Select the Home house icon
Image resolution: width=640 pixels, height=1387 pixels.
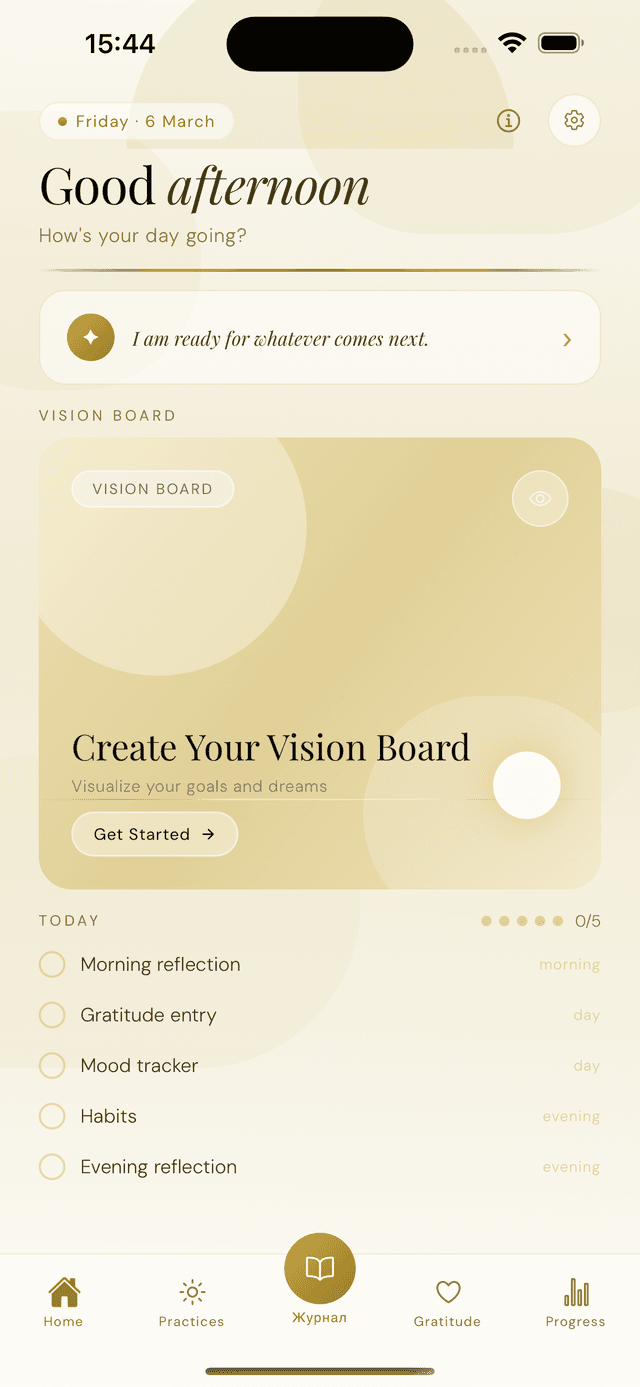[63, 1291]
